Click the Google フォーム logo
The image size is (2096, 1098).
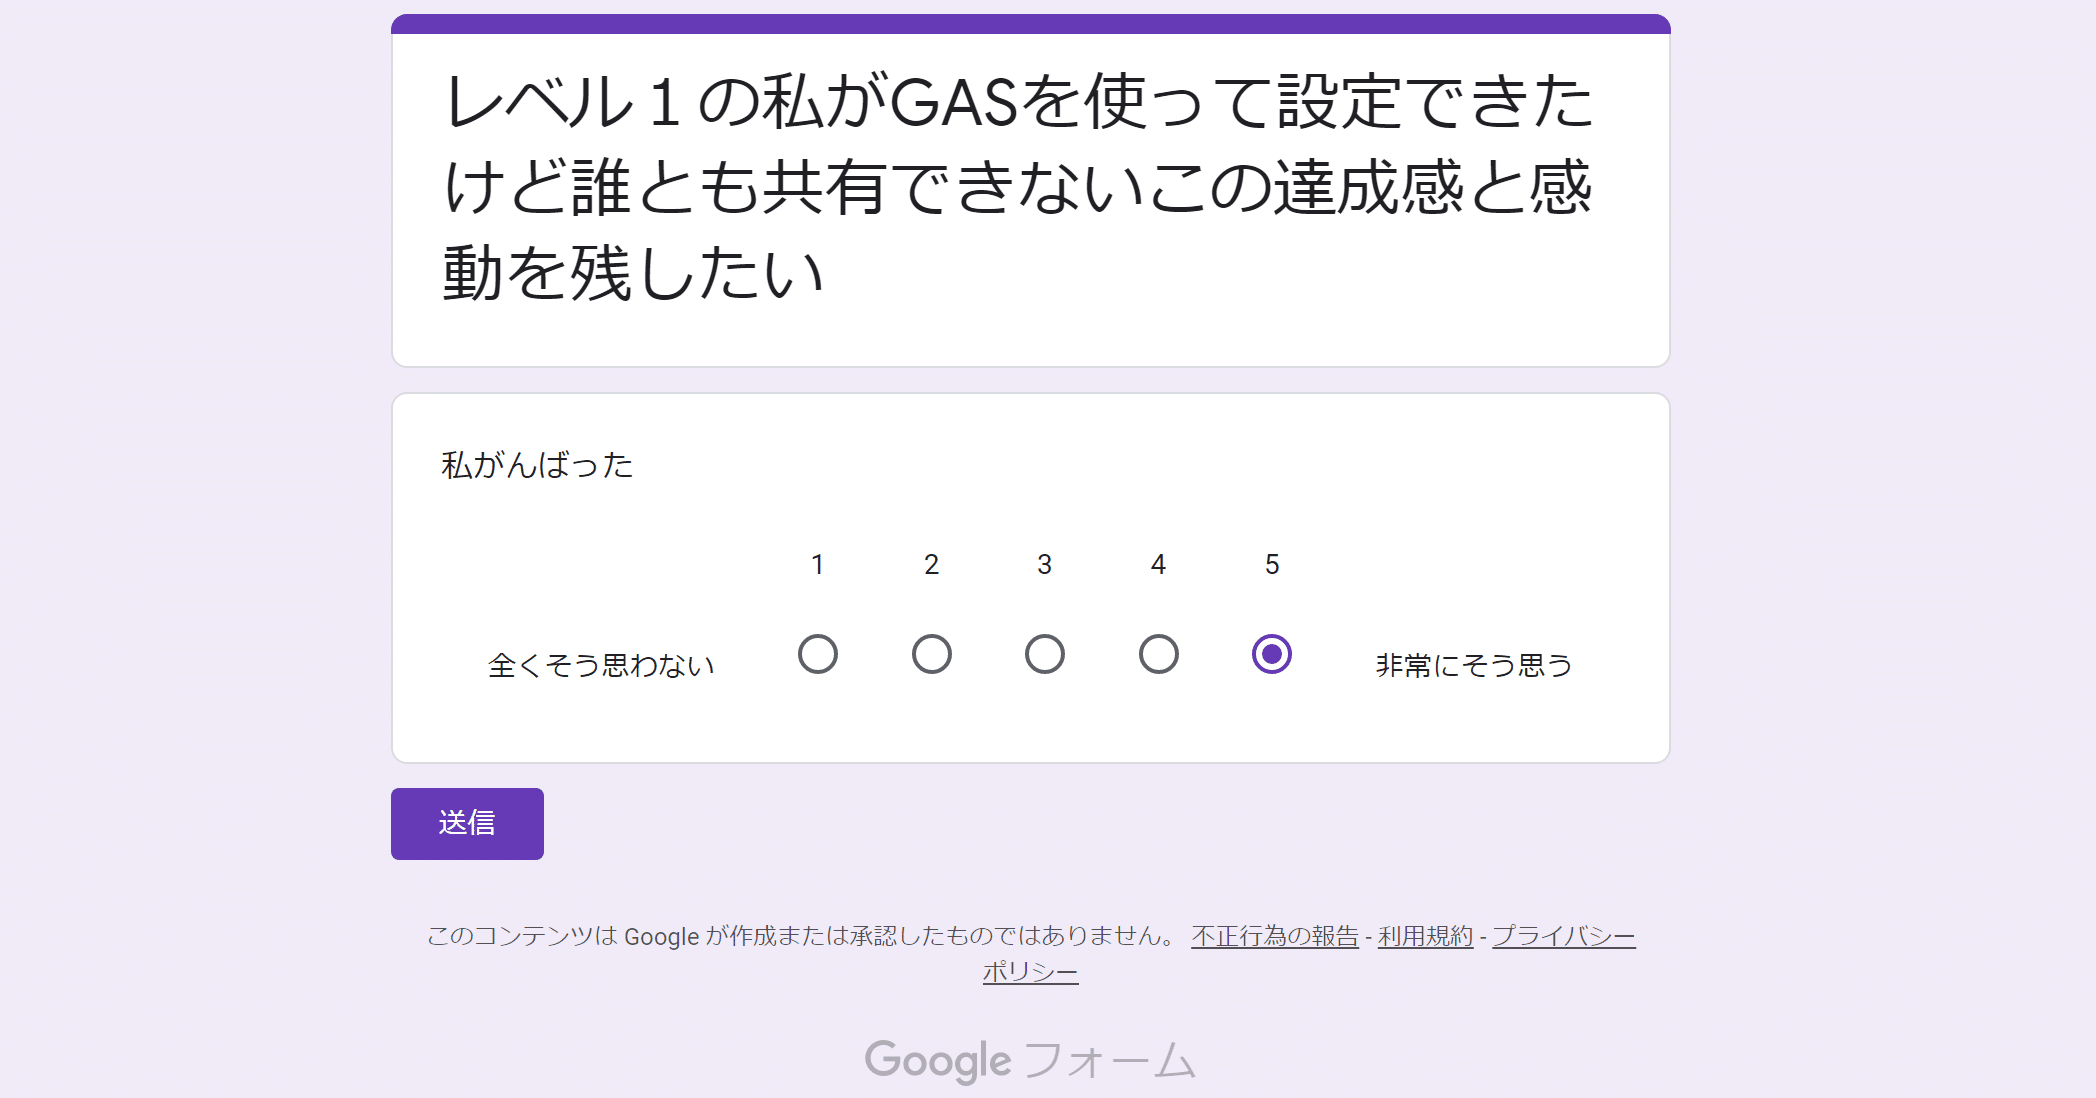1032,1061
